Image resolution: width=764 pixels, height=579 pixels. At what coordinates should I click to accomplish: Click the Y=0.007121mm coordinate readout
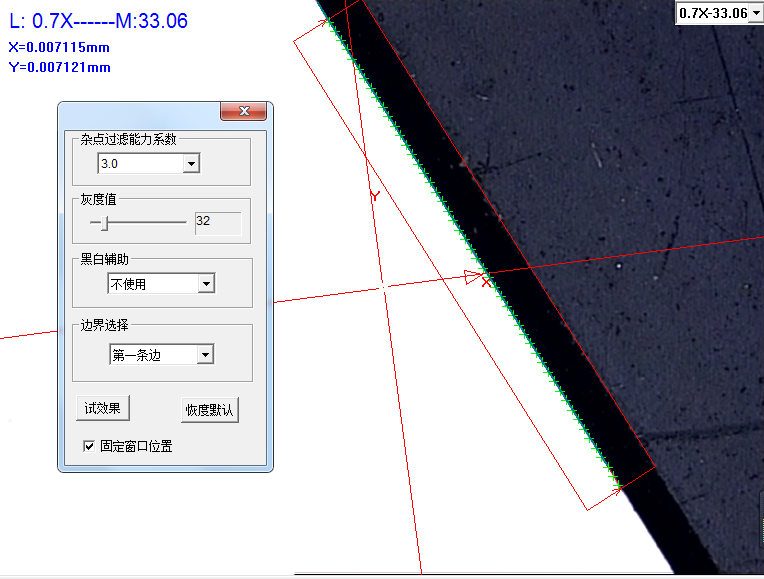[x=59, y=67]
